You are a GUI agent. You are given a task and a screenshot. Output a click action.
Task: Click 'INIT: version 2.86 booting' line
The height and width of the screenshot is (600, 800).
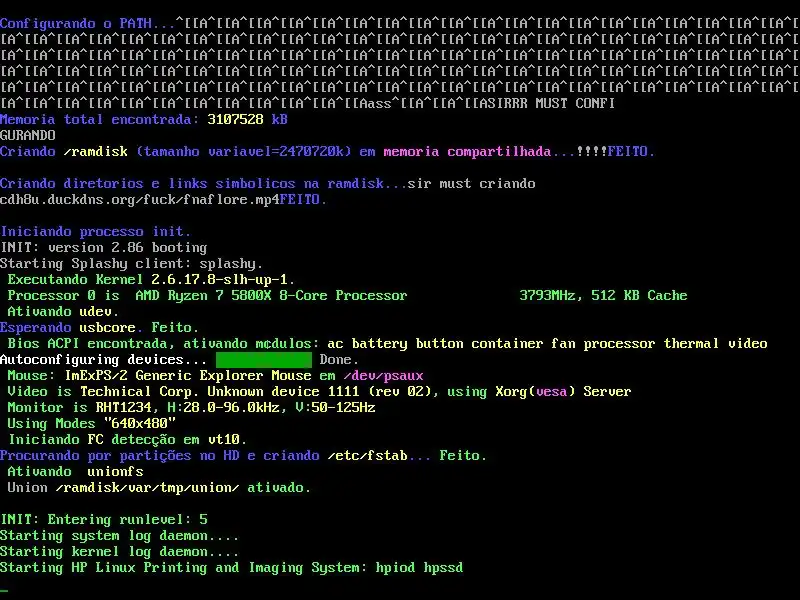104,247
